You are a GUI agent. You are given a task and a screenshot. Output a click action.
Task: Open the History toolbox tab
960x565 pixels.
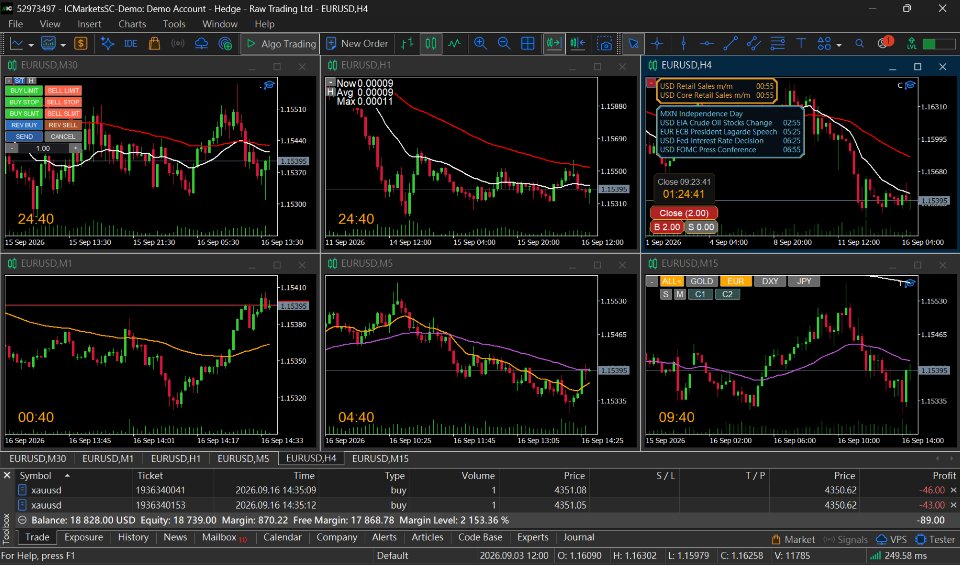pyautogui.click(x=133, y=537)
